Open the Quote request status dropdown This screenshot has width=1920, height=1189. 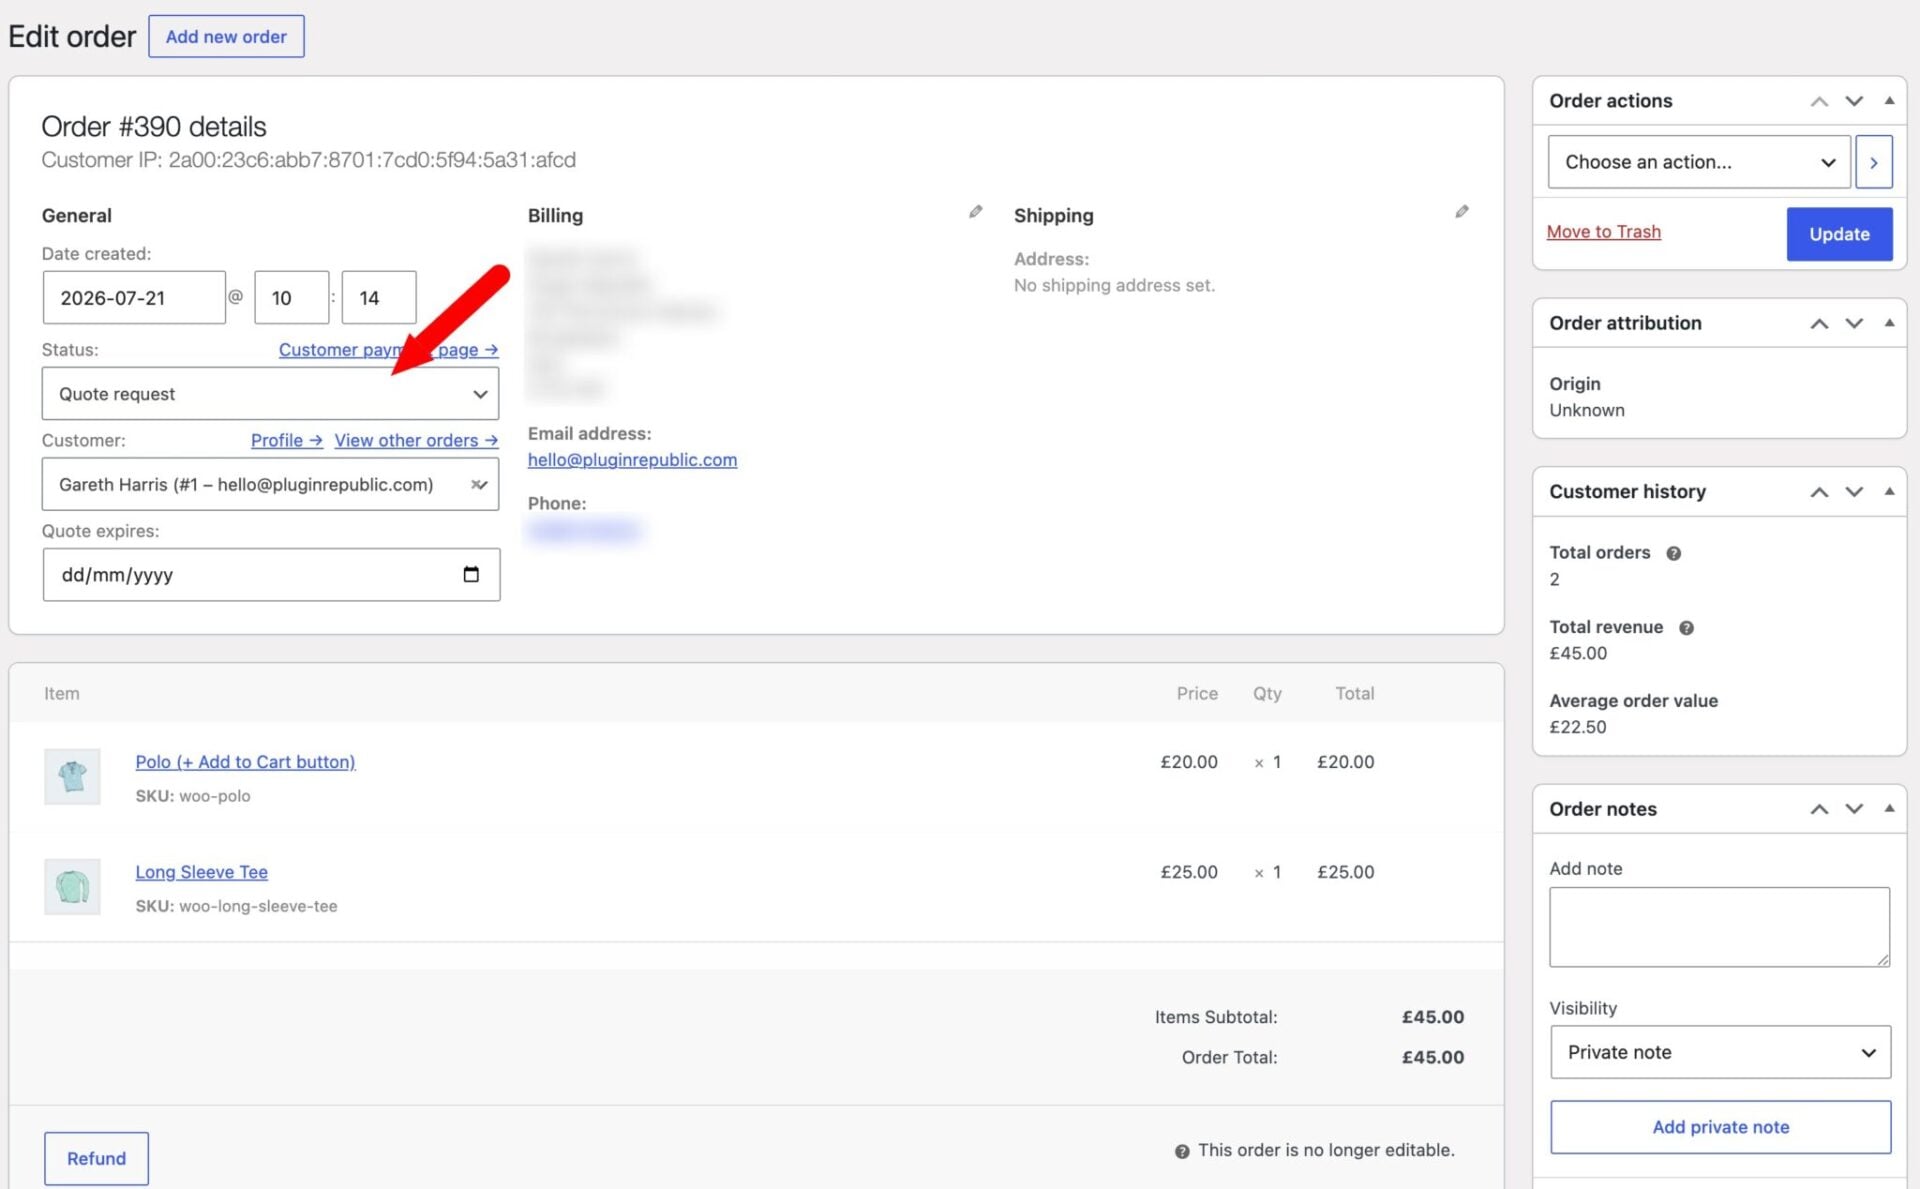(x=270, y=394)
